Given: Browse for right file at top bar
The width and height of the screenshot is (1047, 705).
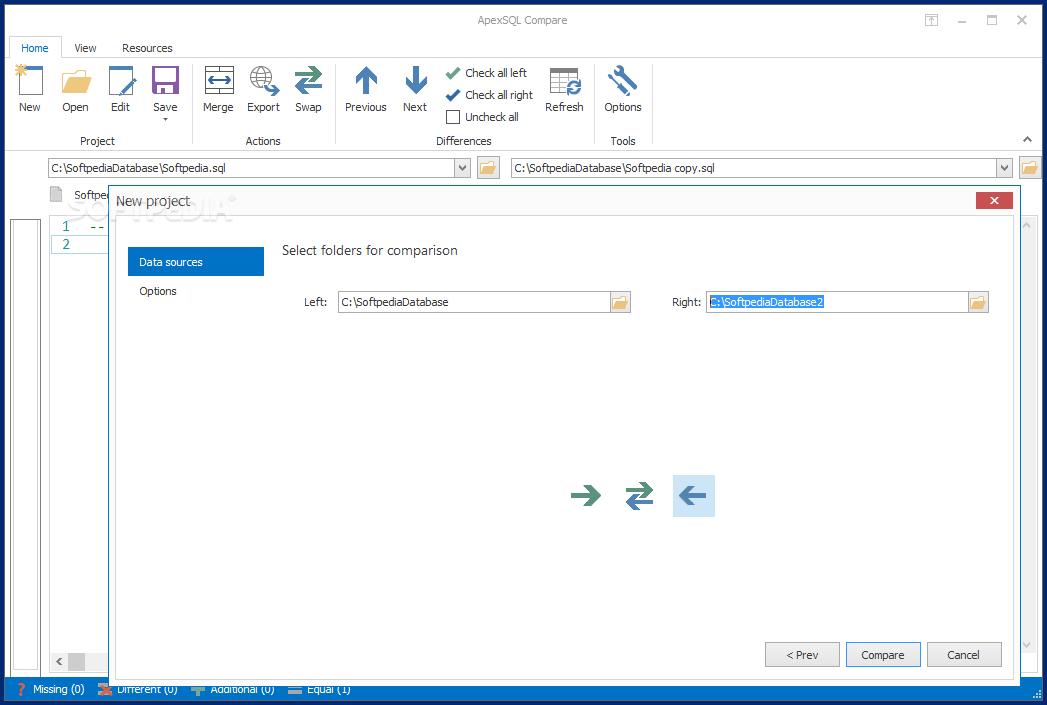Looking at the screenshot, I should point(1030,168).
